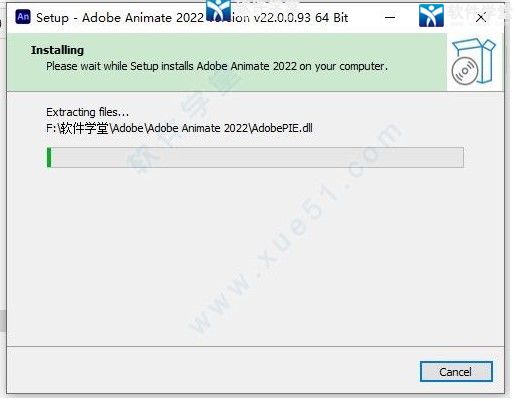516x401 pixels.
Task: Click the 'Please wait while Setup installs' message
Action: [217, 66]
